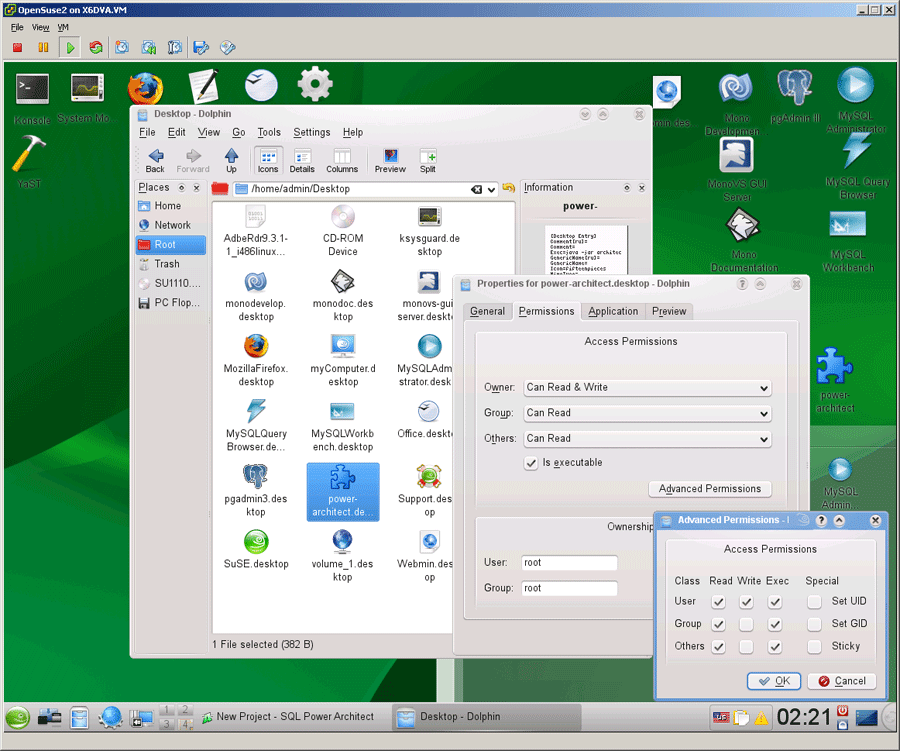900x751 pixels.
Task: Toggle User Exec permission checkbox
Action: pos(775,602)
